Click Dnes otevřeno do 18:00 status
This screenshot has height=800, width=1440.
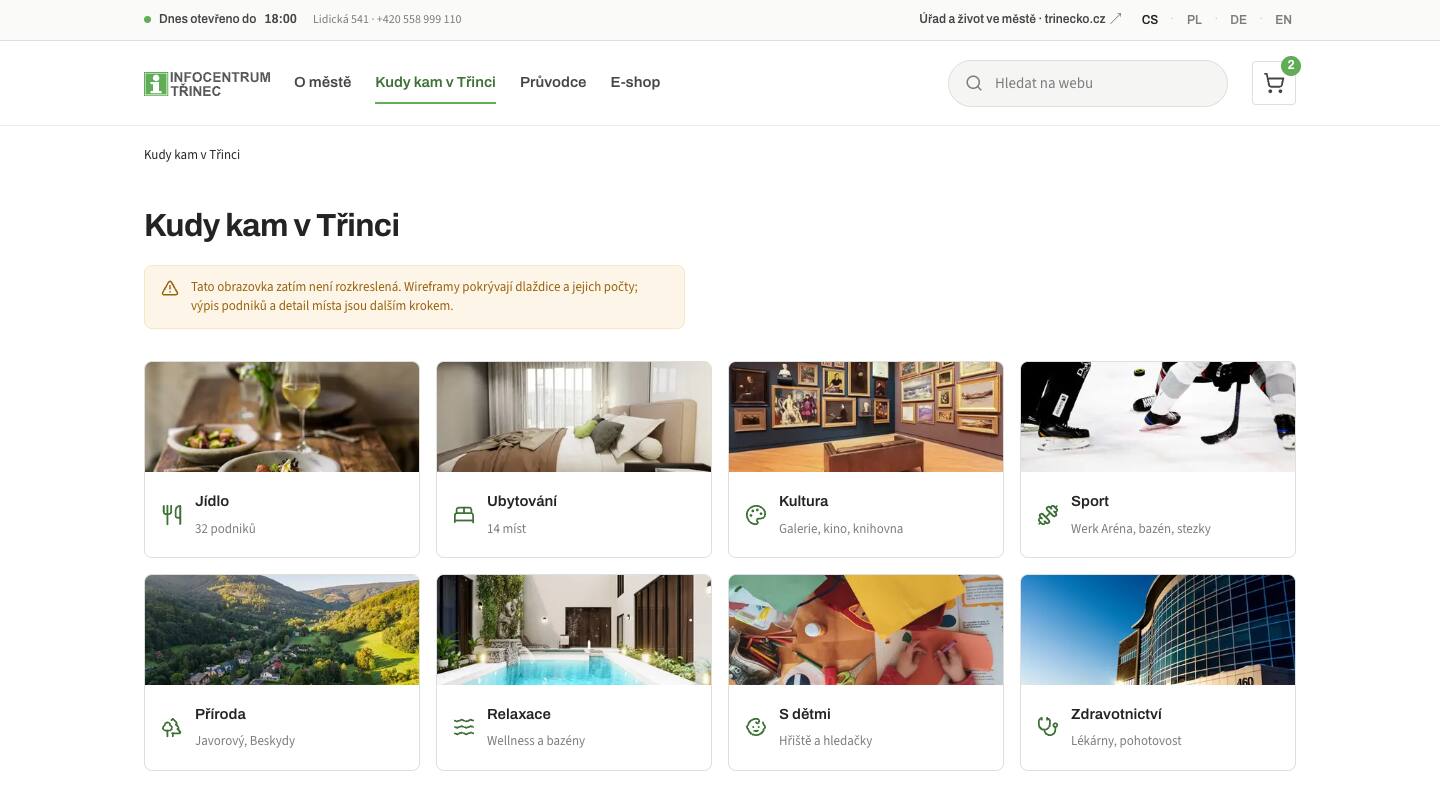(221, 19)
